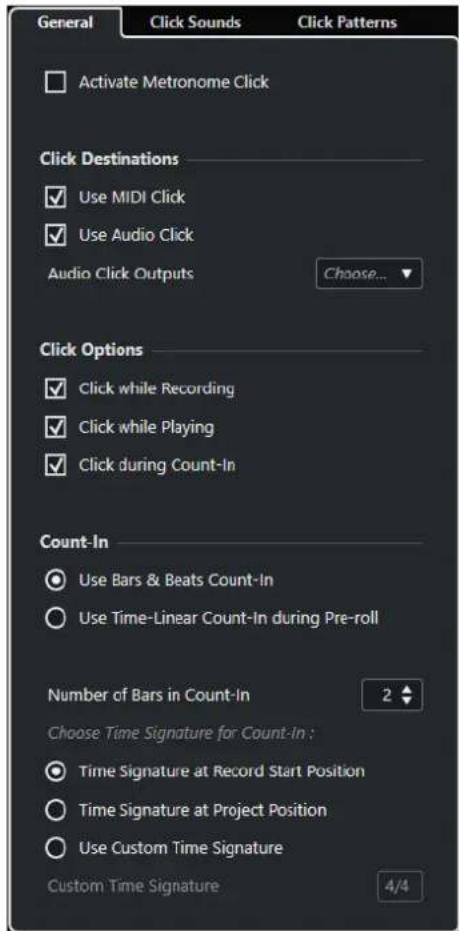The width and height of the screenshot is (460, 931).
Task: Click the Choose... dropdown arrow
Action: (407, 274)
